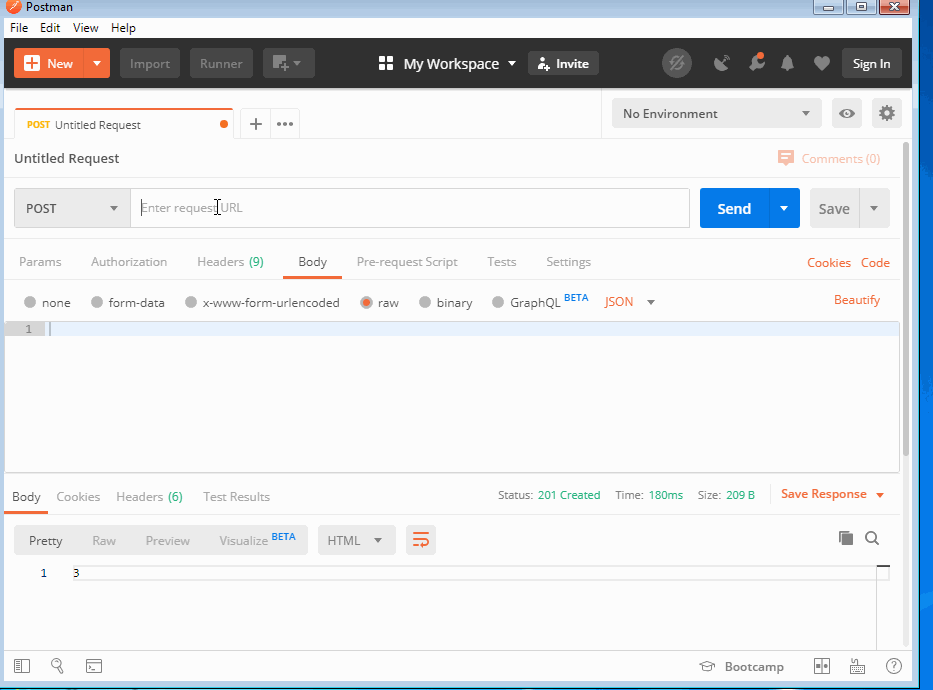This screenshot has height=690, width=933.
Task: Click the capture requests satellite icon
Action: 721,62
